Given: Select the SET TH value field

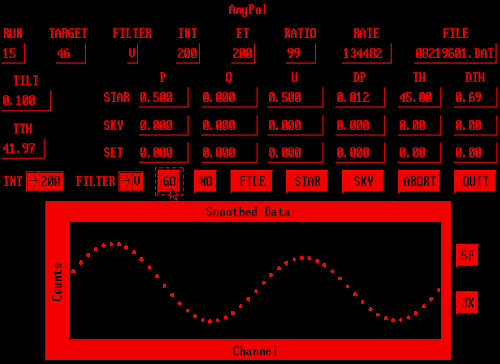Looking at the screenshot, I should pos(419,153).
